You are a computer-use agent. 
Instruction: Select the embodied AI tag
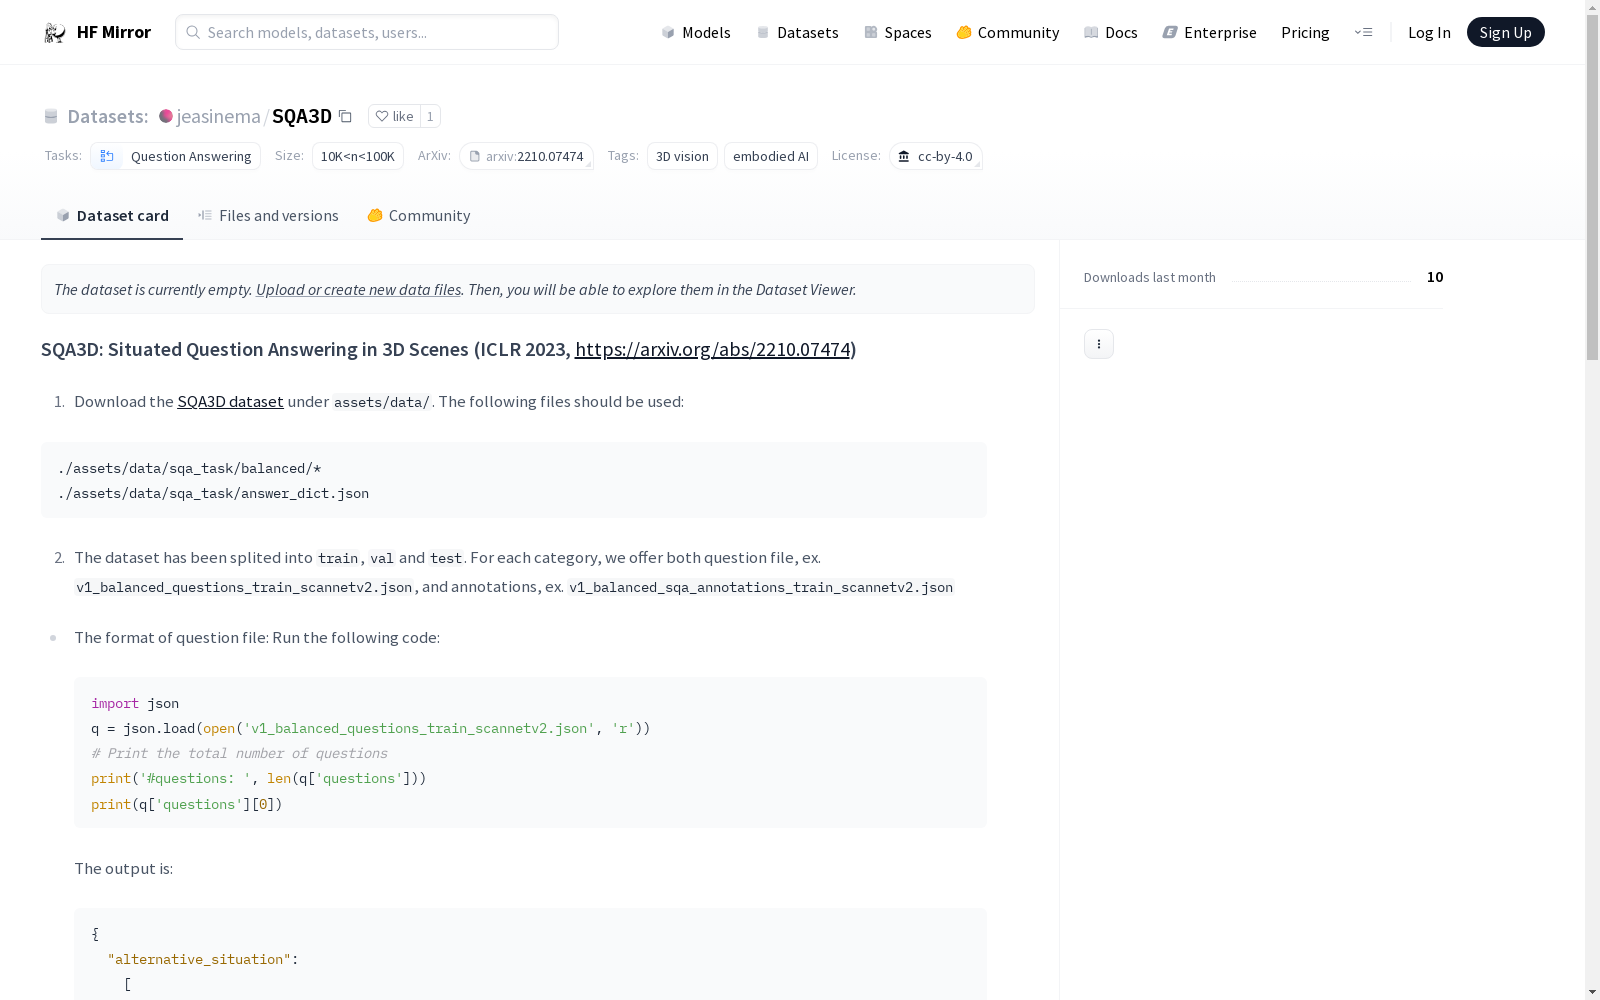pyautogui.click(x=771, y=156)
